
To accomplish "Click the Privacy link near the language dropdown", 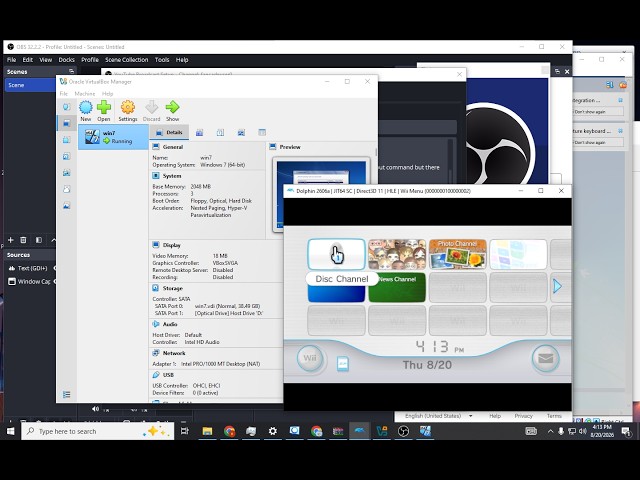I will [524, 416].
